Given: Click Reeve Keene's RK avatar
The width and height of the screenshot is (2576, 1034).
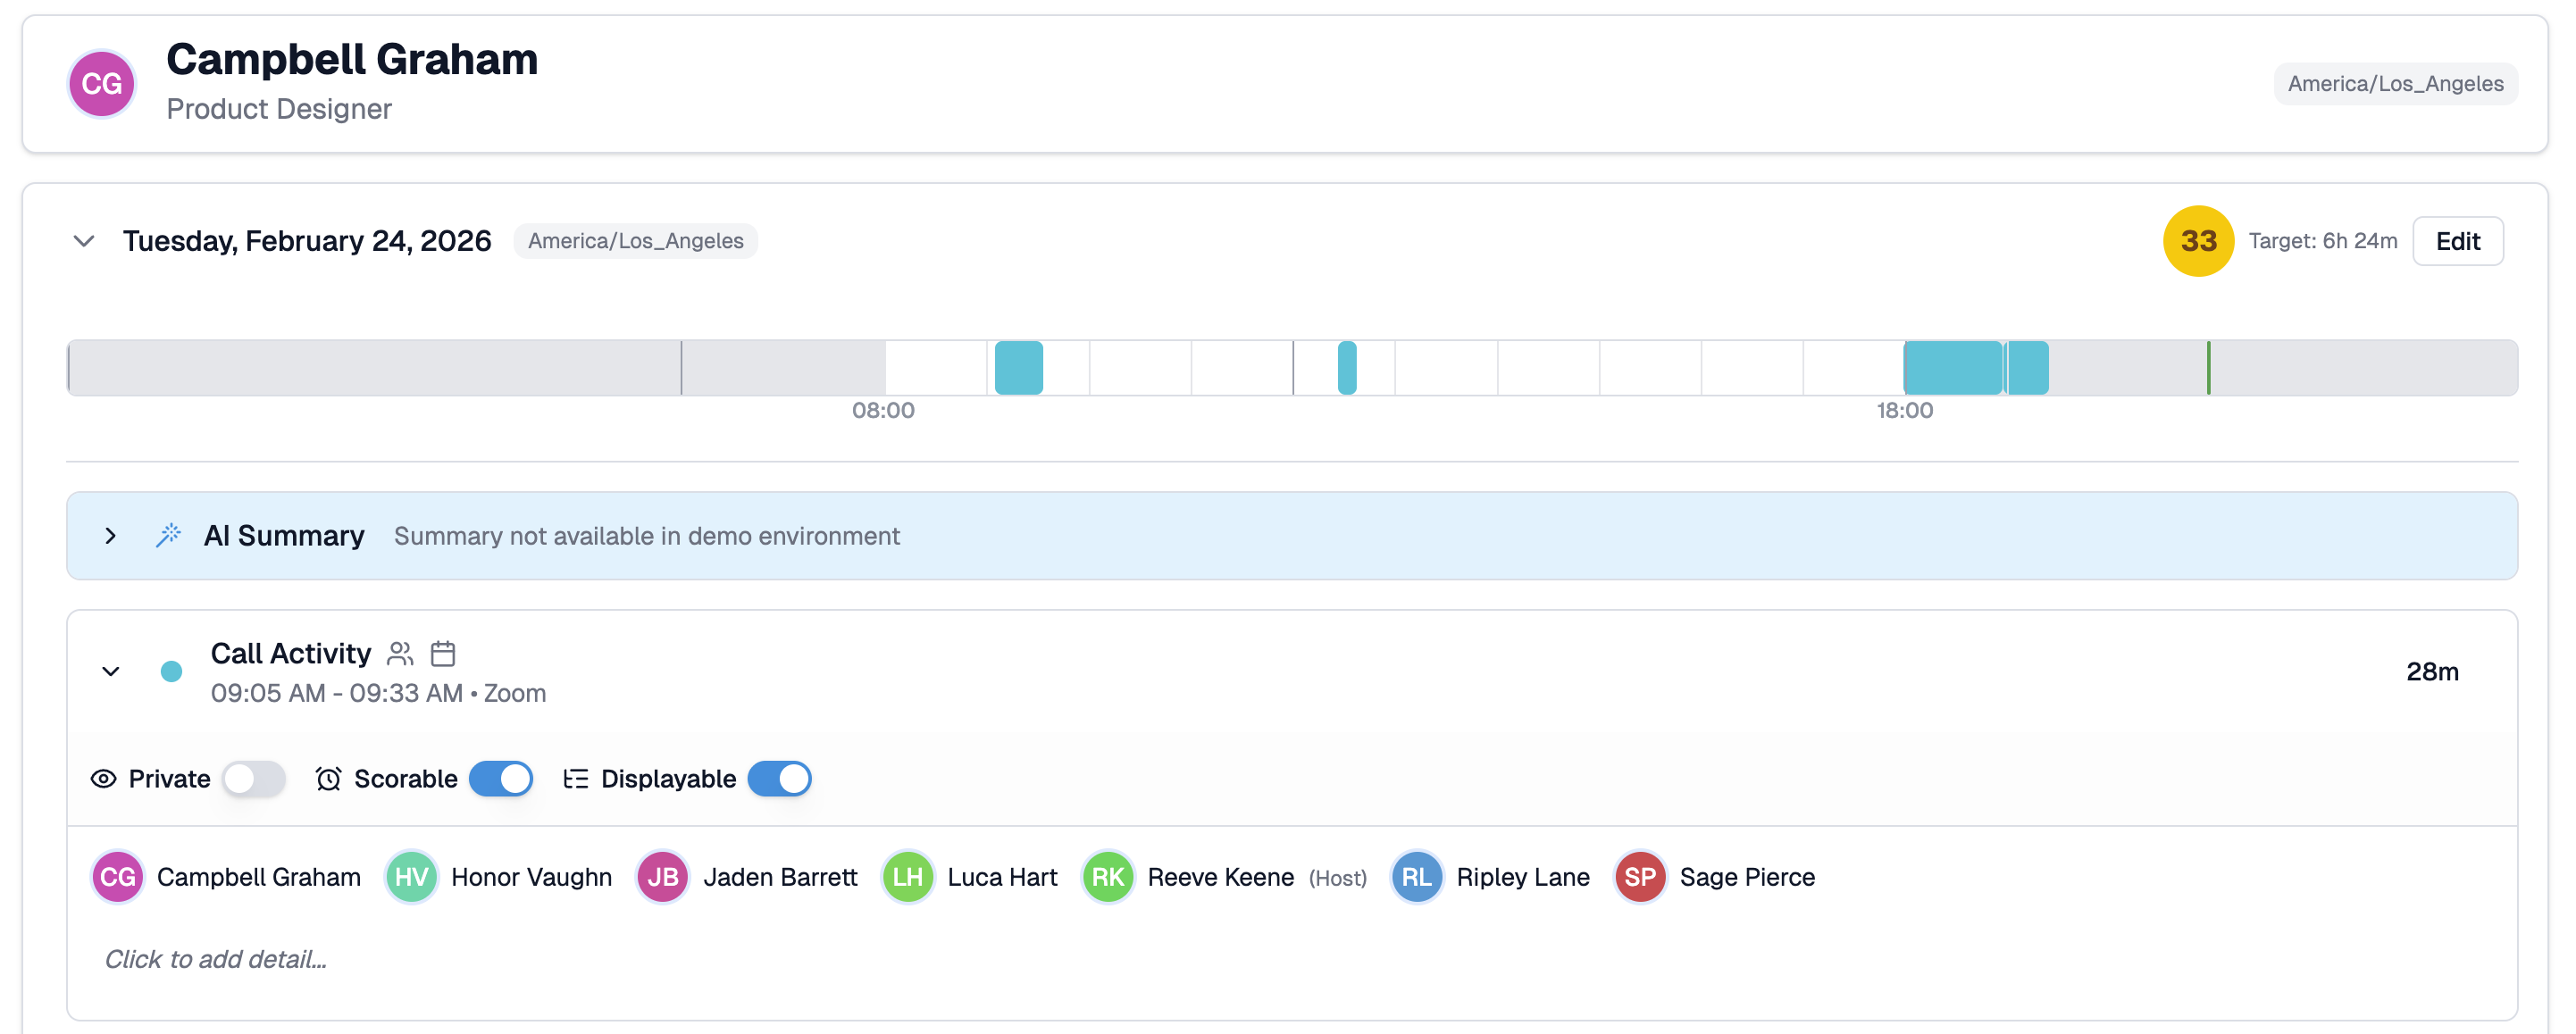Looking at the screenshot, I should (x=1107, y=877).
